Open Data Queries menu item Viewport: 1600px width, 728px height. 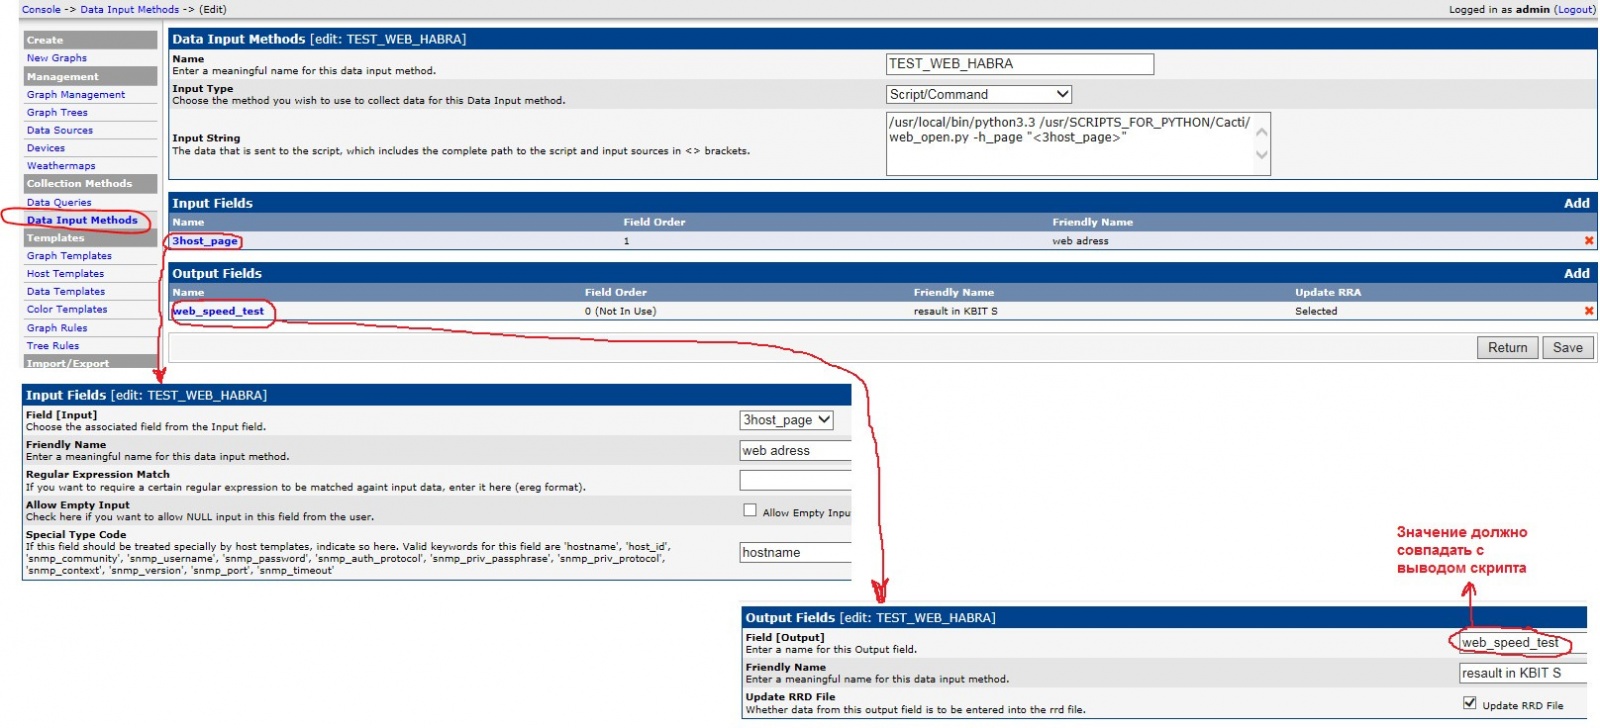[59, 203]
